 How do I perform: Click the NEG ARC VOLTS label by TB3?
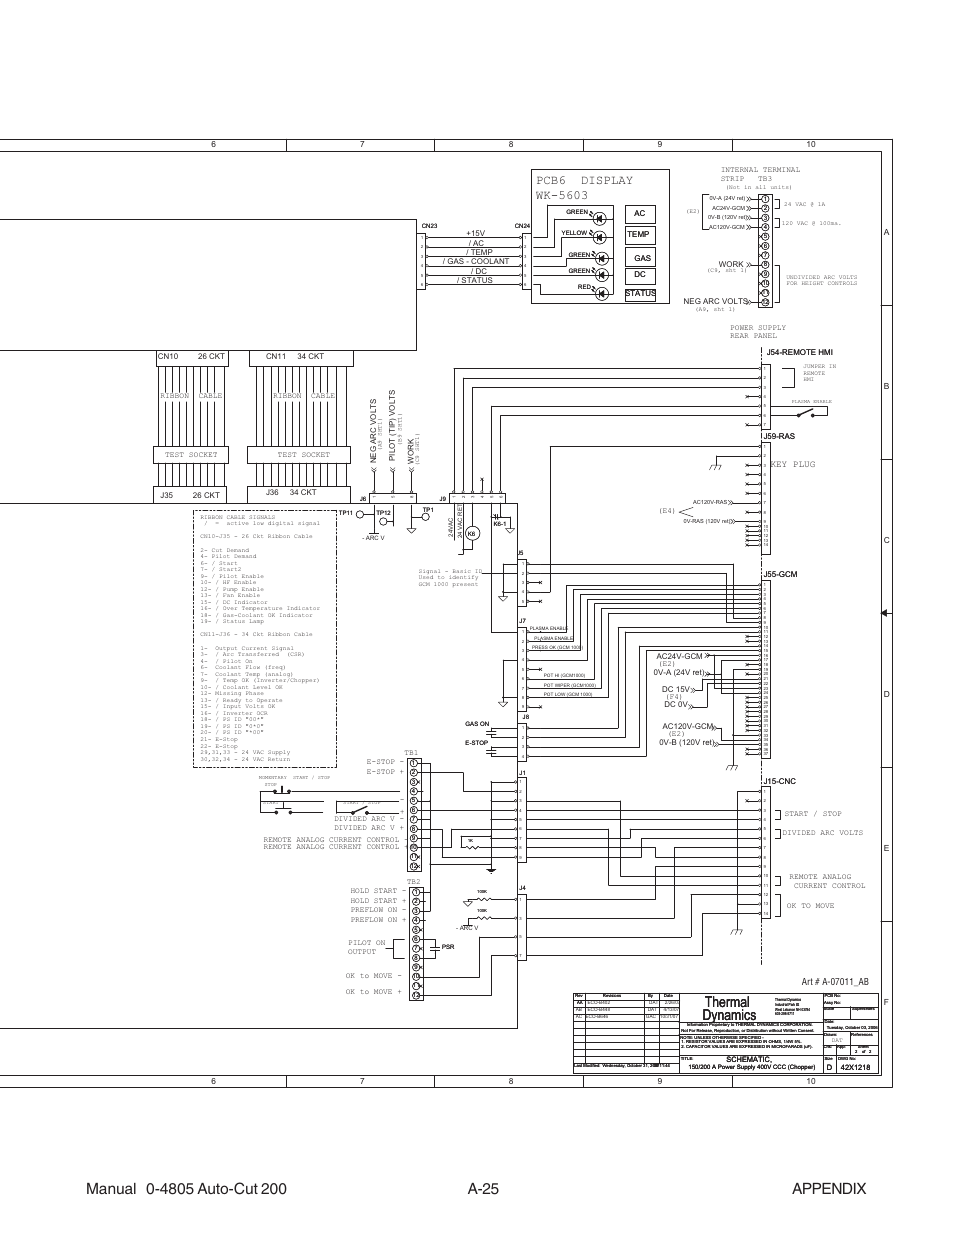(716, 301)
